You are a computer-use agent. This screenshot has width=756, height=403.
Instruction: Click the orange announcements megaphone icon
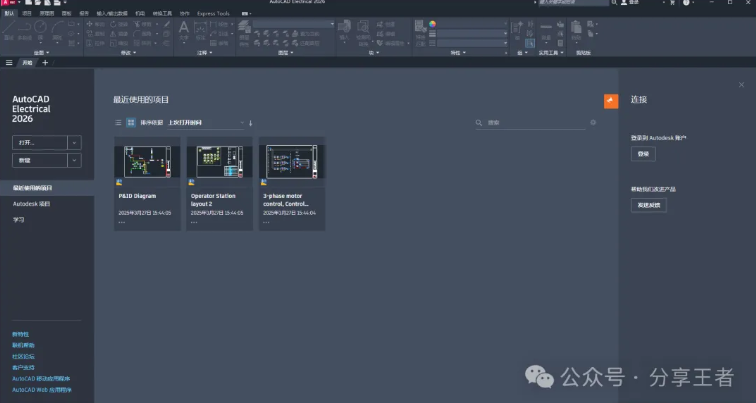611,101
